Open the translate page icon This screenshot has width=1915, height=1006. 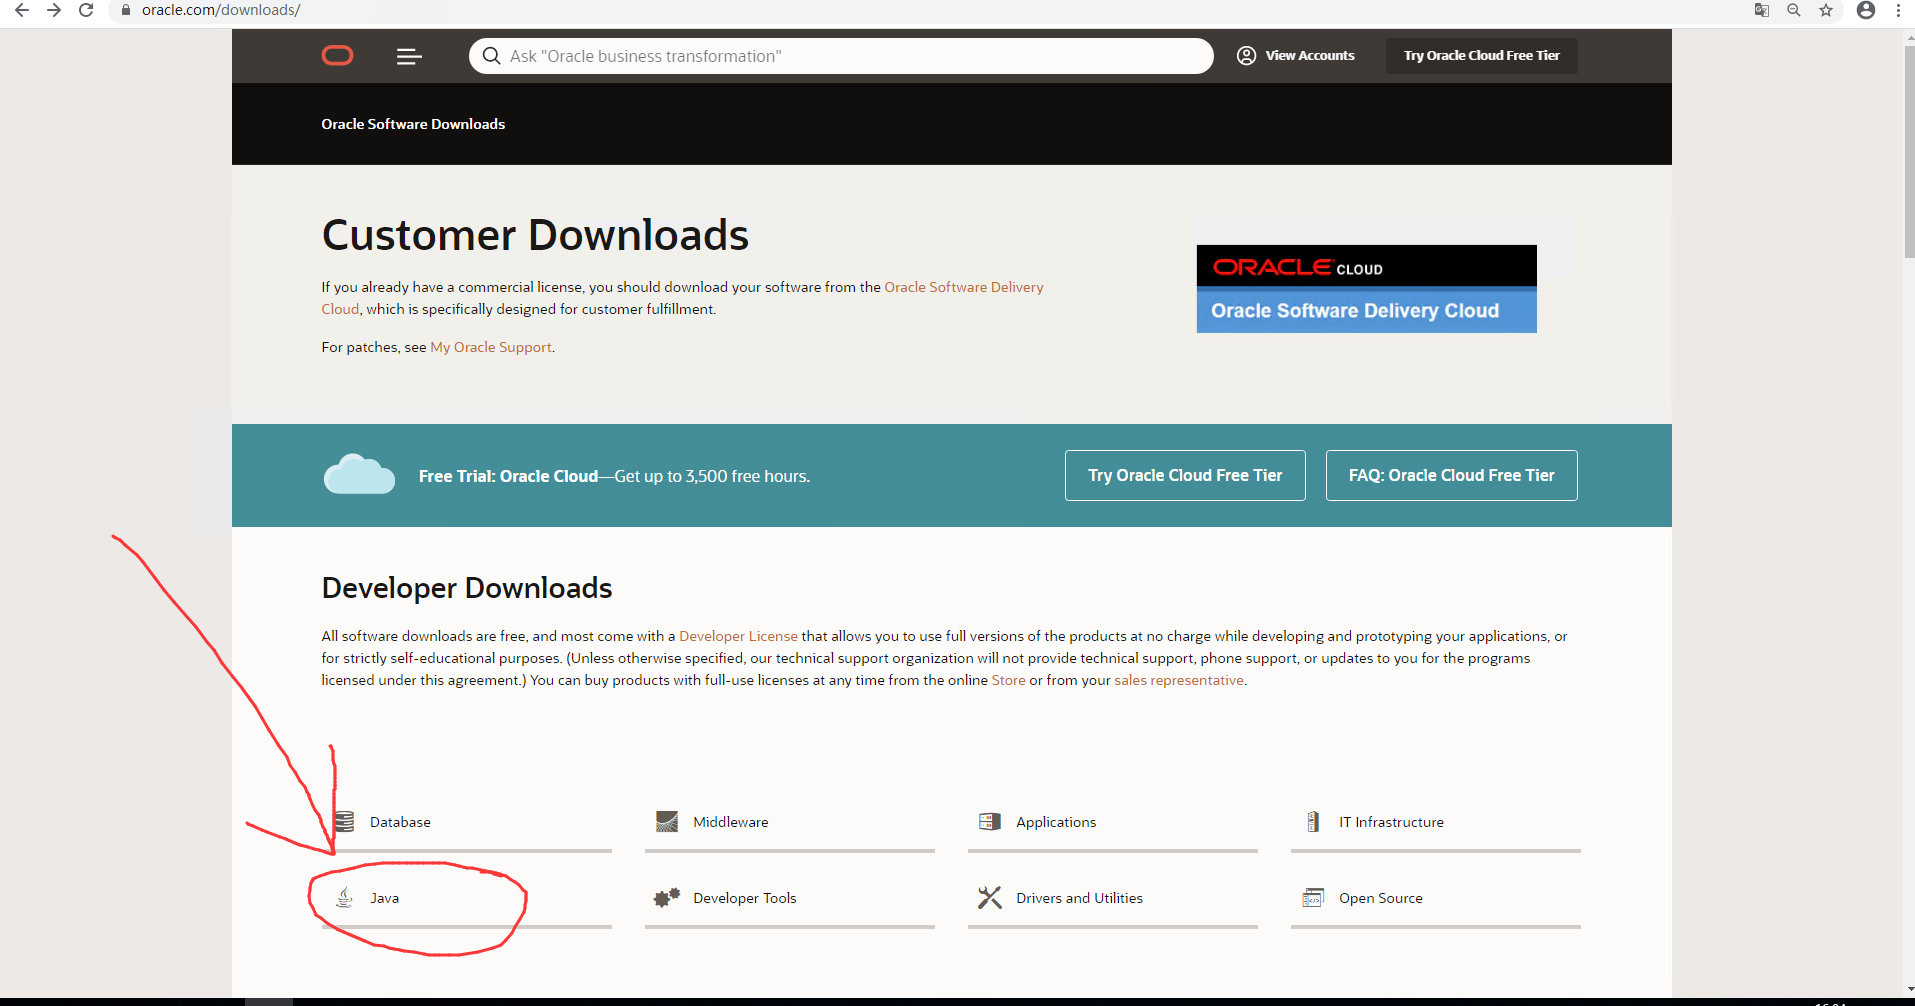[x=1762, y=10]
